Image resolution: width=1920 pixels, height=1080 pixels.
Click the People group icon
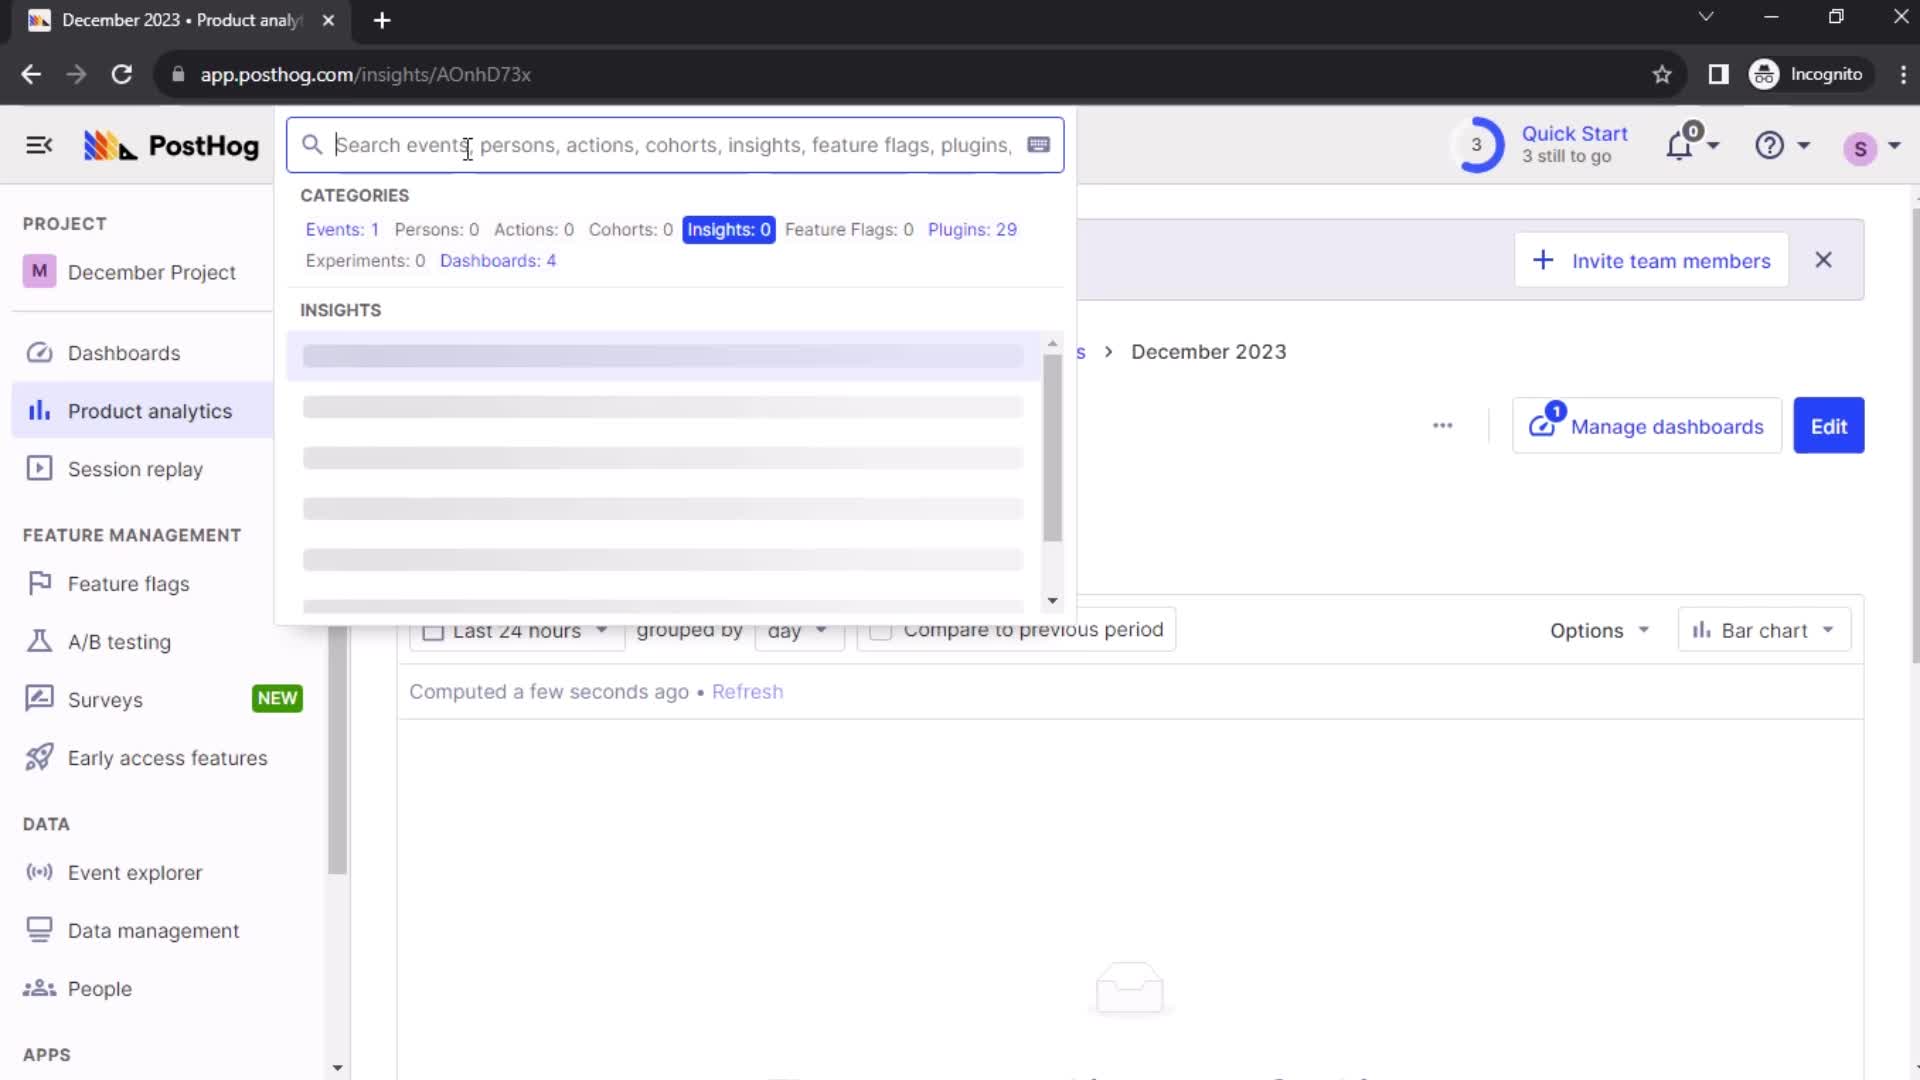(x=39, y=988)
